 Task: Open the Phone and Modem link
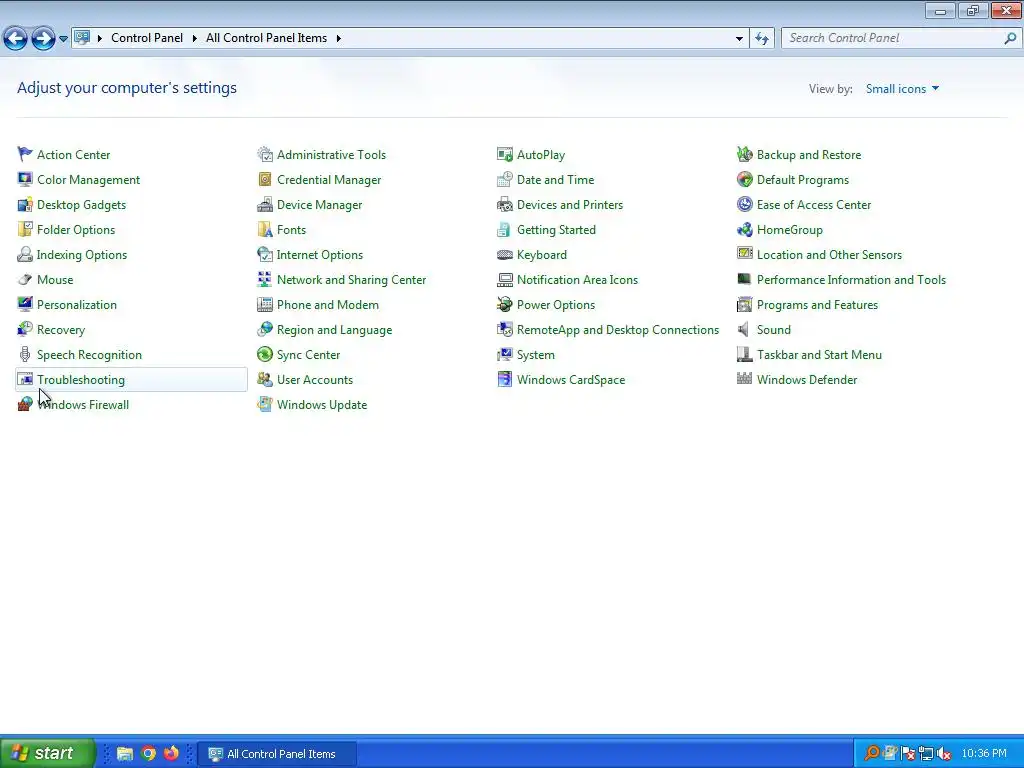click(x=328, y=304)
